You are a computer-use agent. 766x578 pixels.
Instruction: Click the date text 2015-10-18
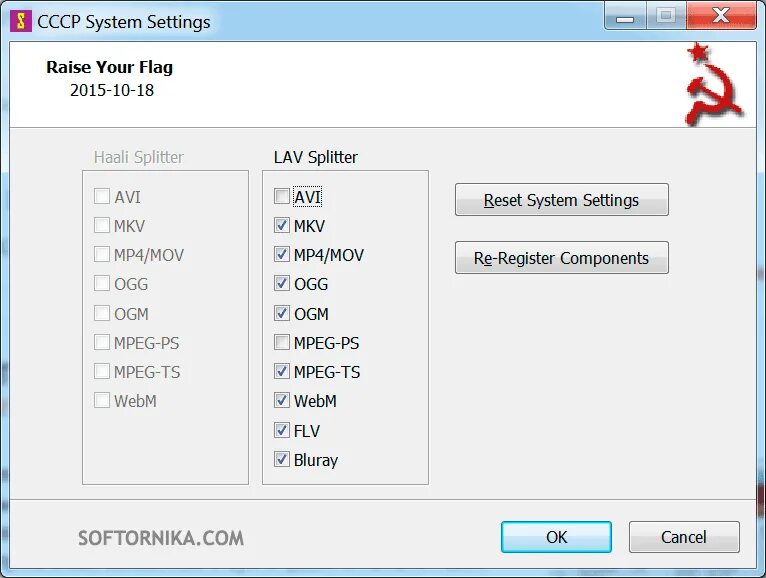pos(112,90)
